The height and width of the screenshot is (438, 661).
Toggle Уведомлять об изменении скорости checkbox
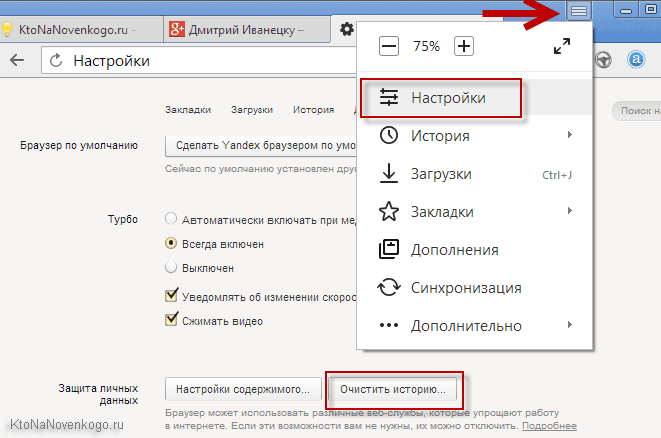click(171, 295)
